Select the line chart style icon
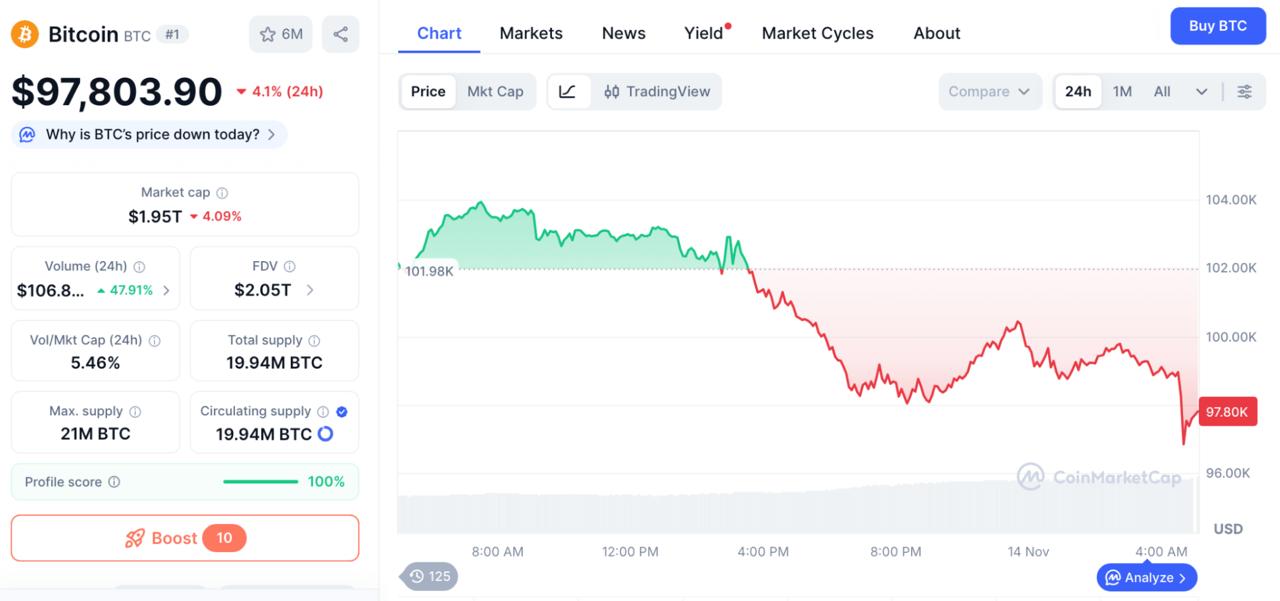The height and width of the screenshot is (601, 1280). tap(567, 92)
